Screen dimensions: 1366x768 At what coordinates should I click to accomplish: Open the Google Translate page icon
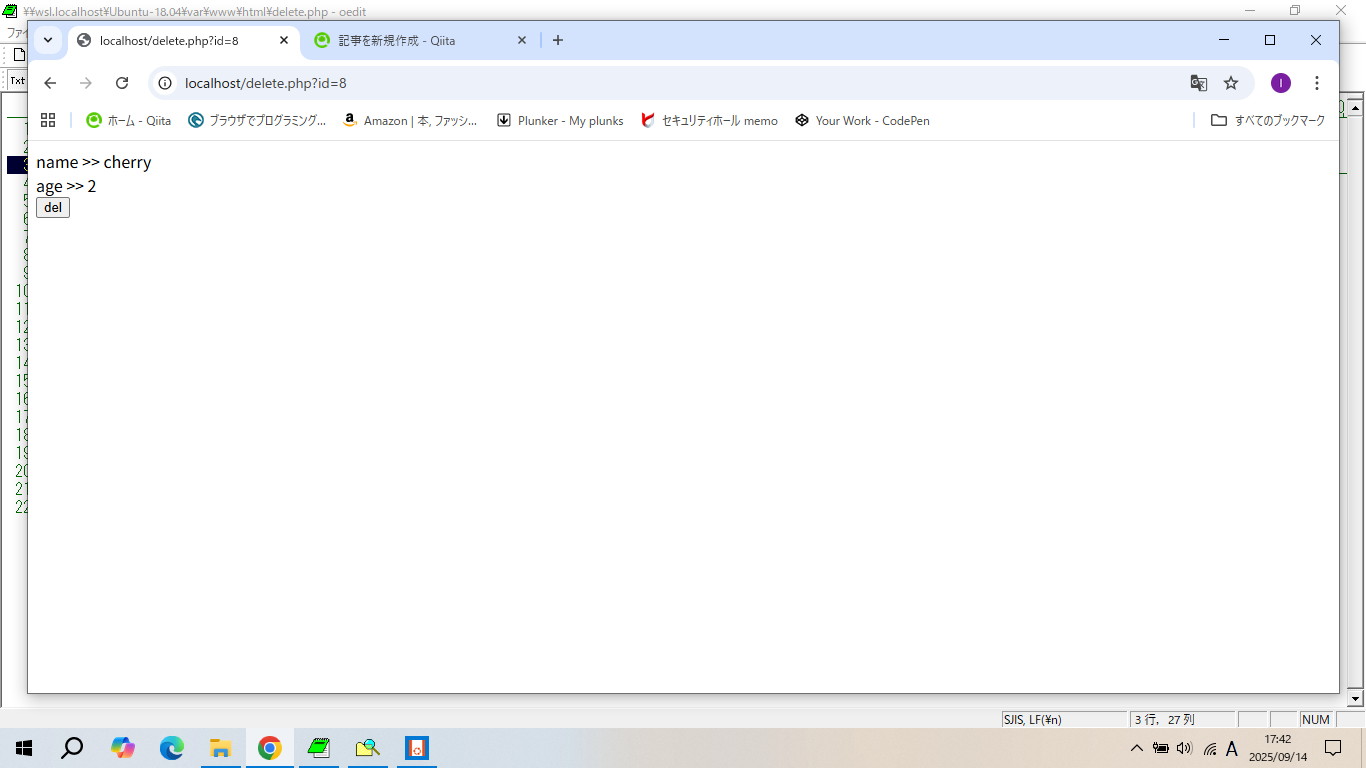(x=1198, y=83)
